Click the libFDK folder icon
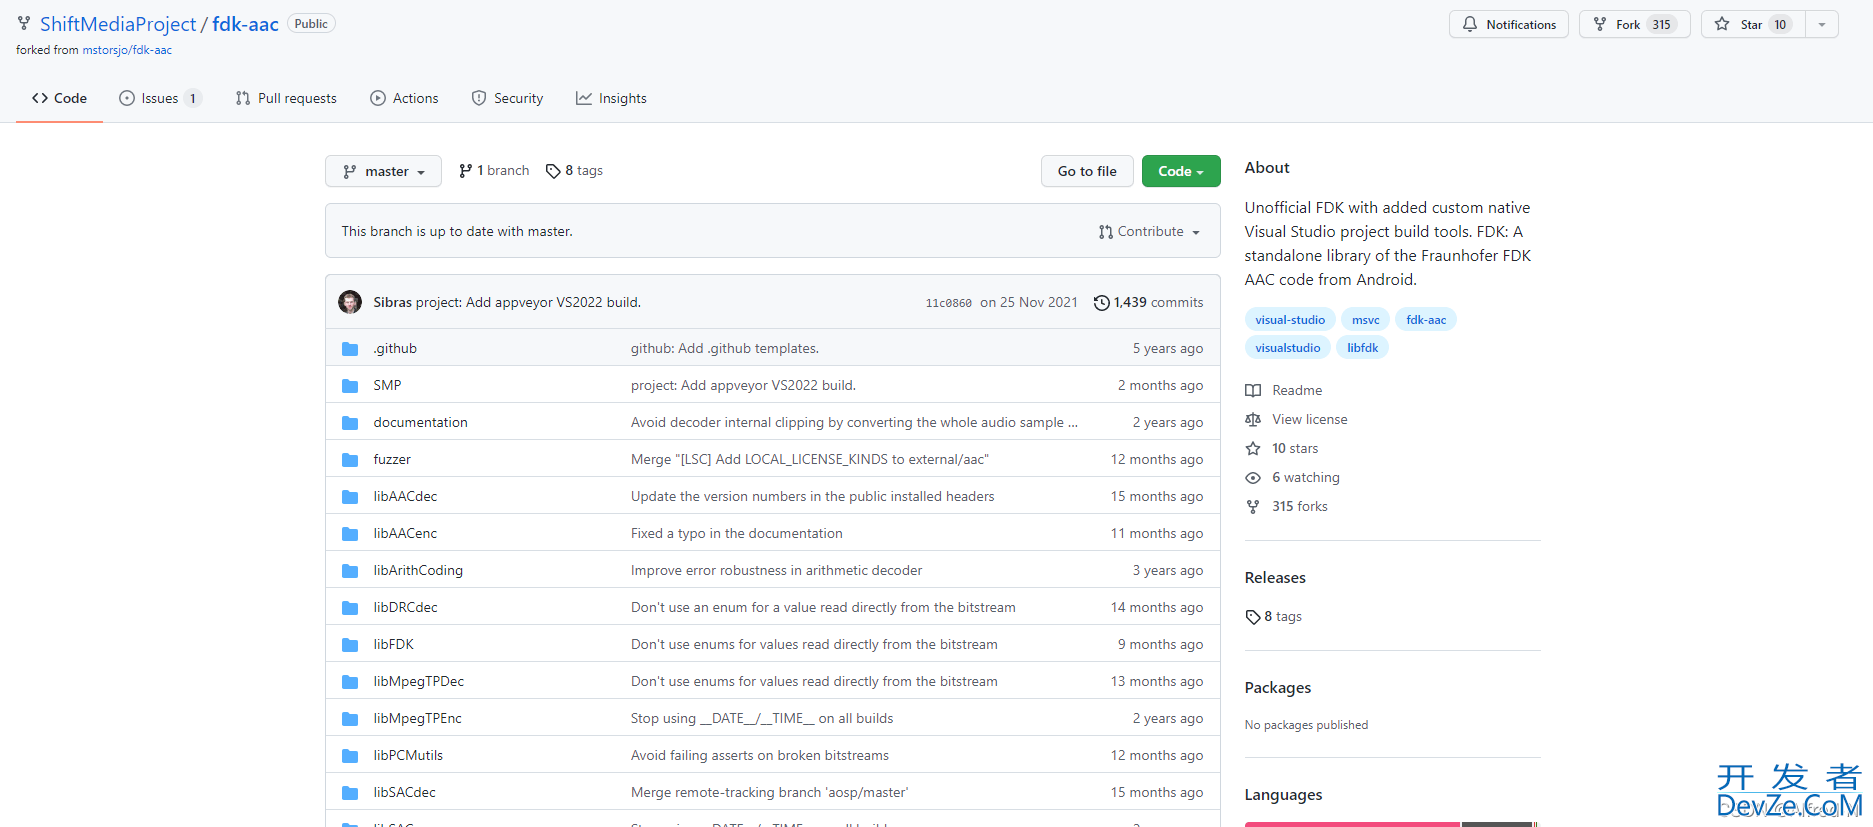This screenshot has height=827, width=1873. (x=350, y=645)
